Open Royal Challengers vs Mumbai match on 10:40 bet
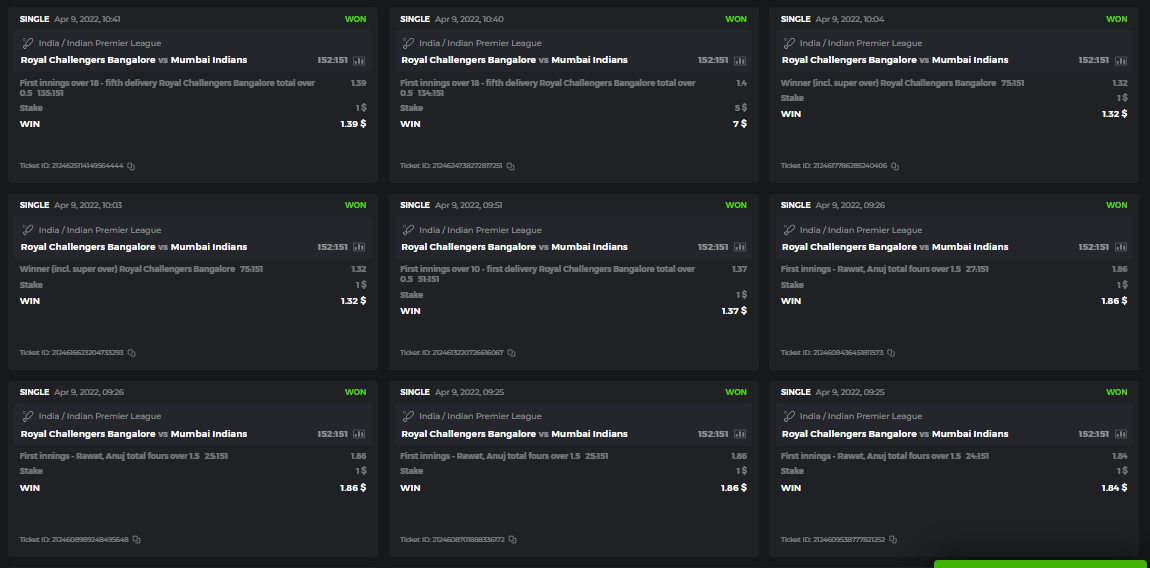Screen dimensions: 1150x568 pos(514,60)
